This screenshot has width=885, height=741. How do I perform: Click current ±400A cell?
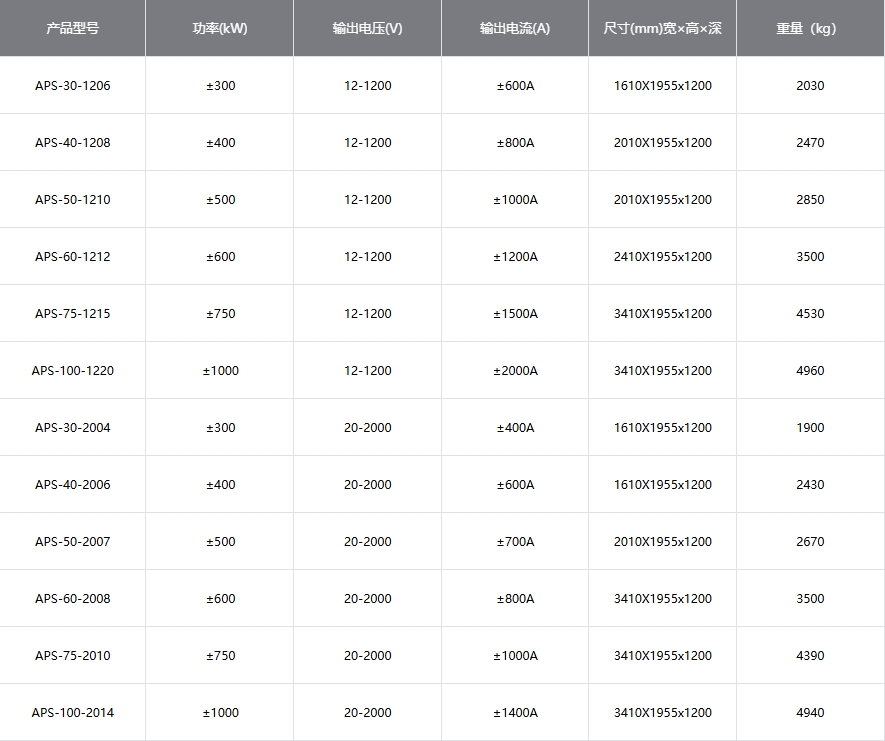(515, 428)
